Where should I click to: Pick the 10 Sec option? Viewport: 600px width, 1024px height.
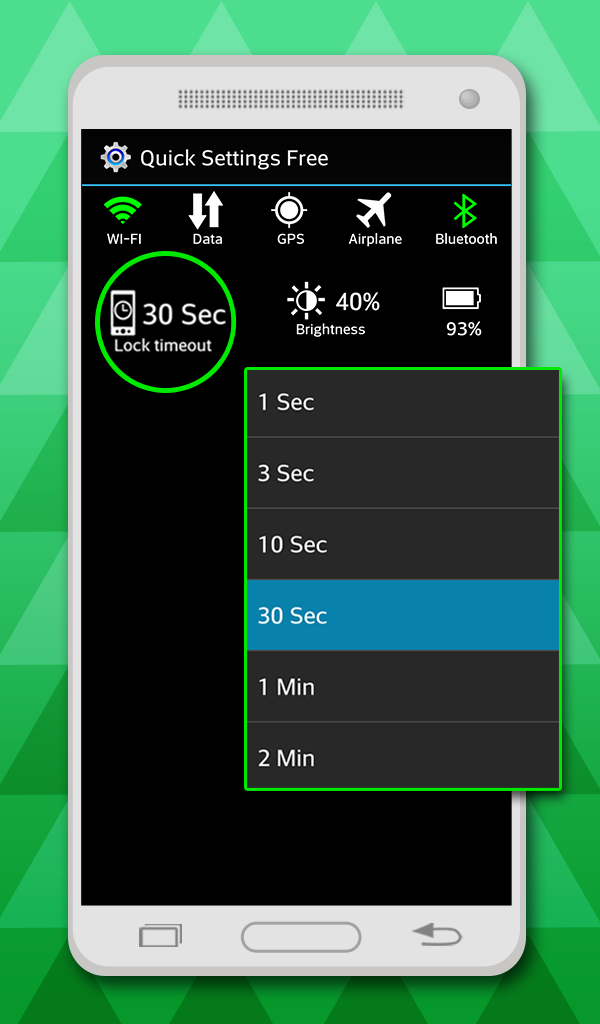[403, 544]
